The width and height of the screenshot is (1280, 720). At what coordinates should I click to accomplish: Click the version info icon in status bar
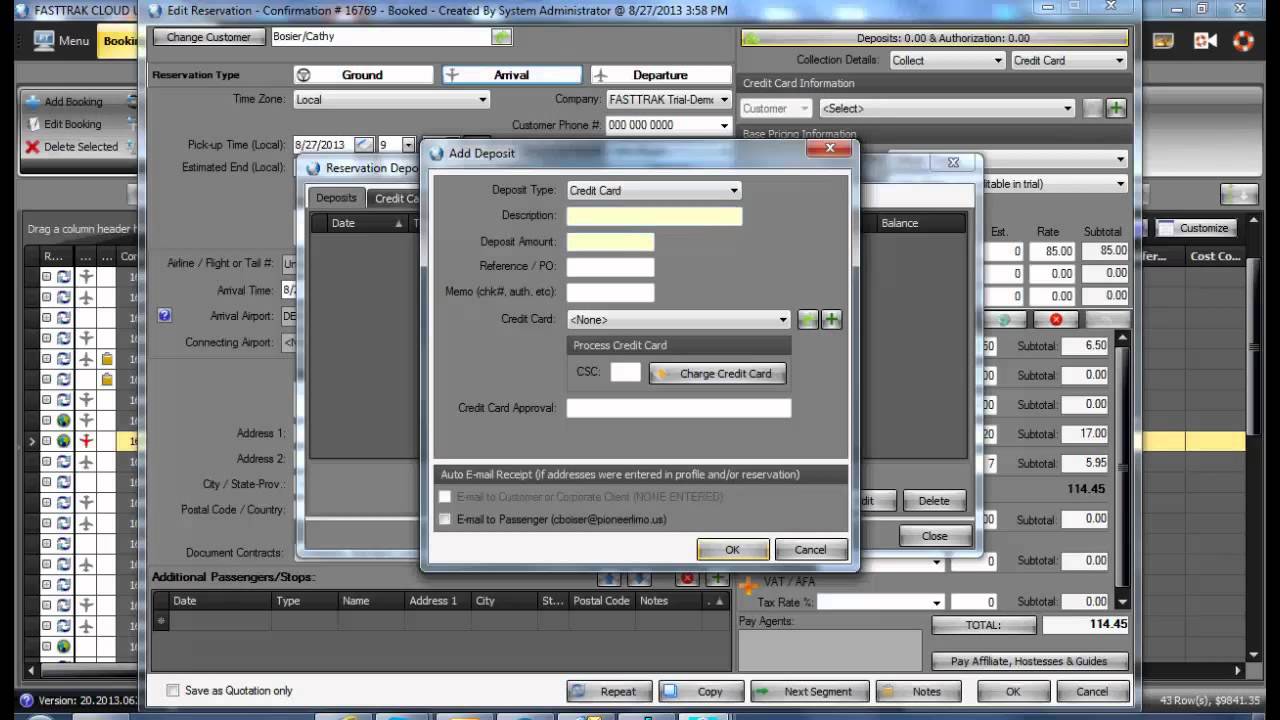(27, 700)
